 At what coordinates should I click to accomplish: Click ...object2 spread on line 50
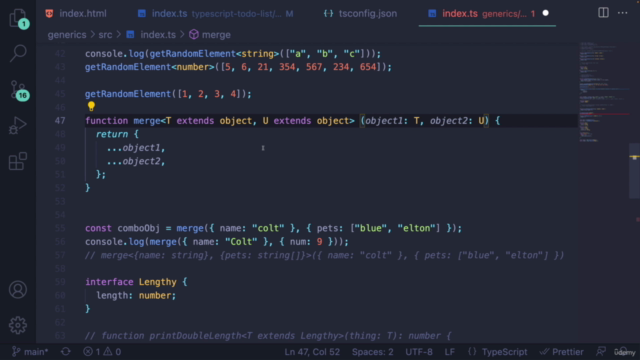pyautogui.click(x=136, y=161)
